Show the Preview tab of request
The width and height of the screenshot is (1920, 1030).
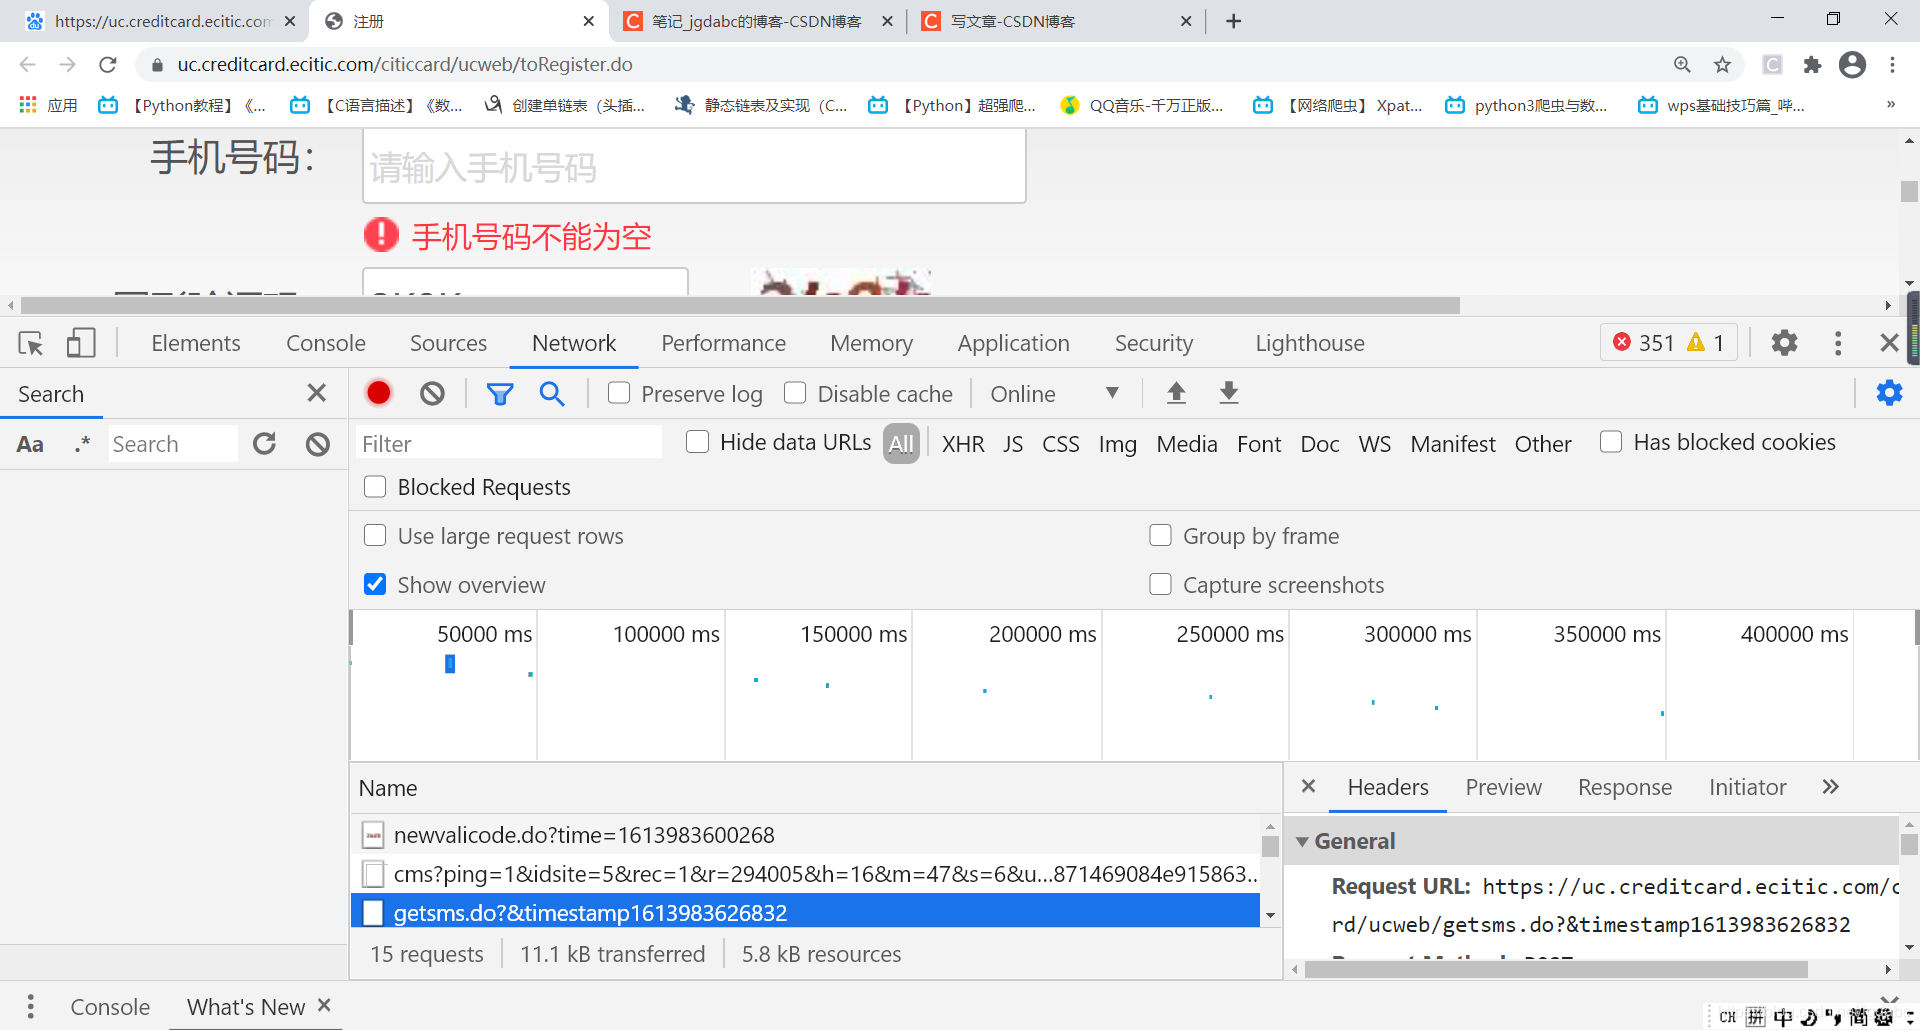[1503, 787]
